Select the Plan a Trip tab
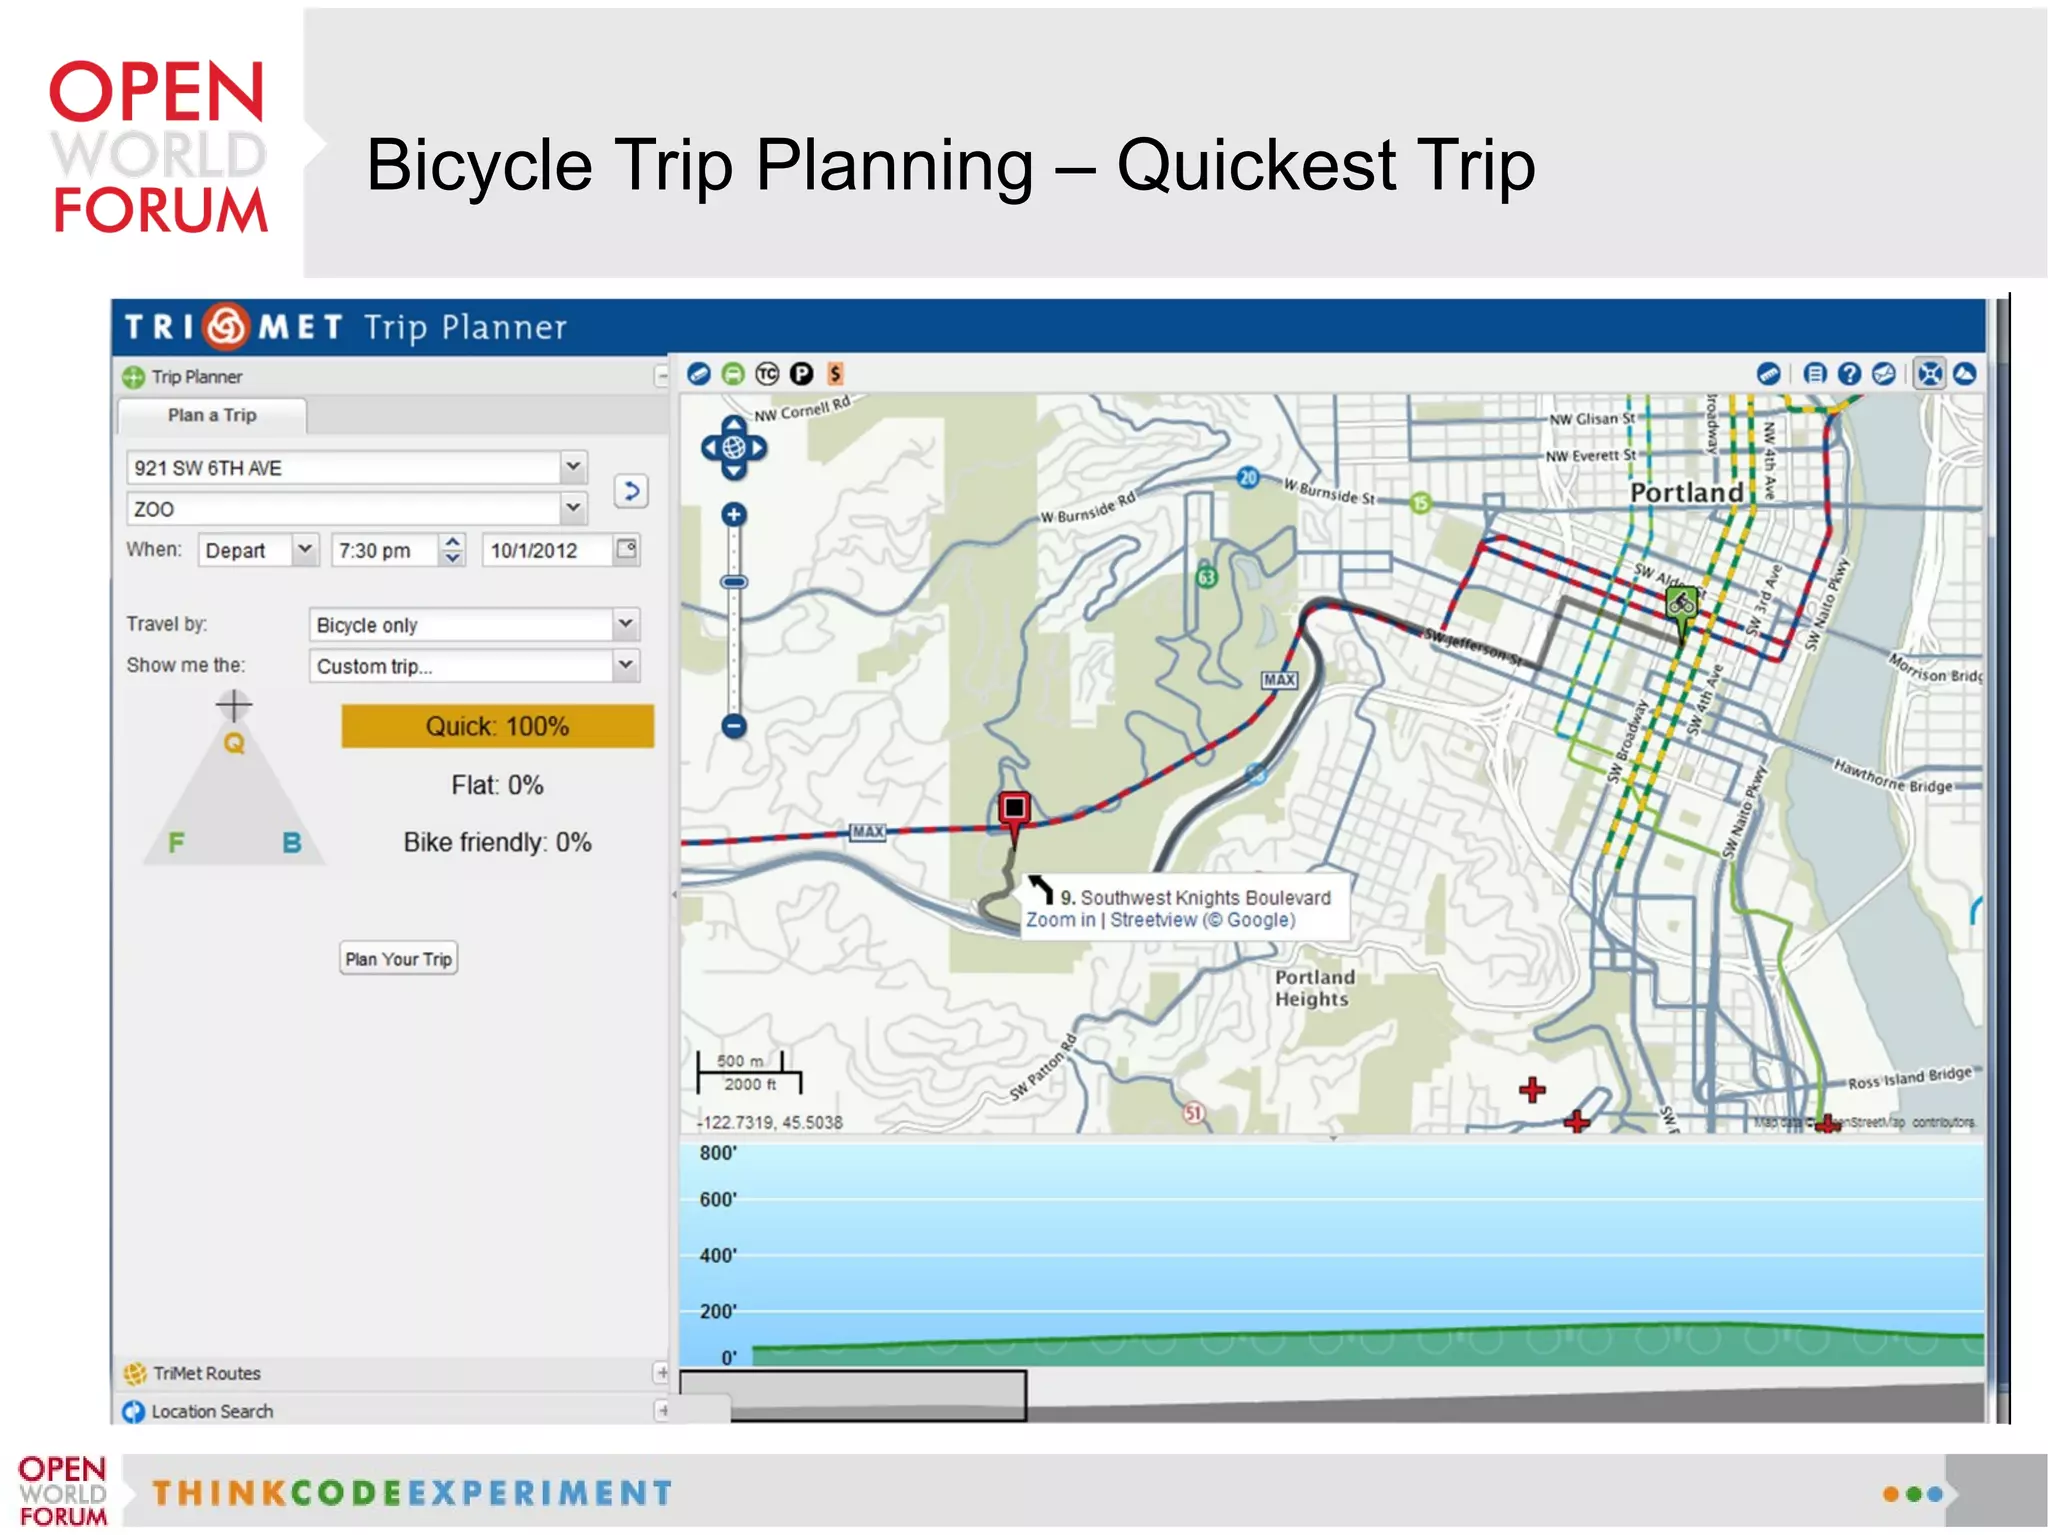 [212, 415]
